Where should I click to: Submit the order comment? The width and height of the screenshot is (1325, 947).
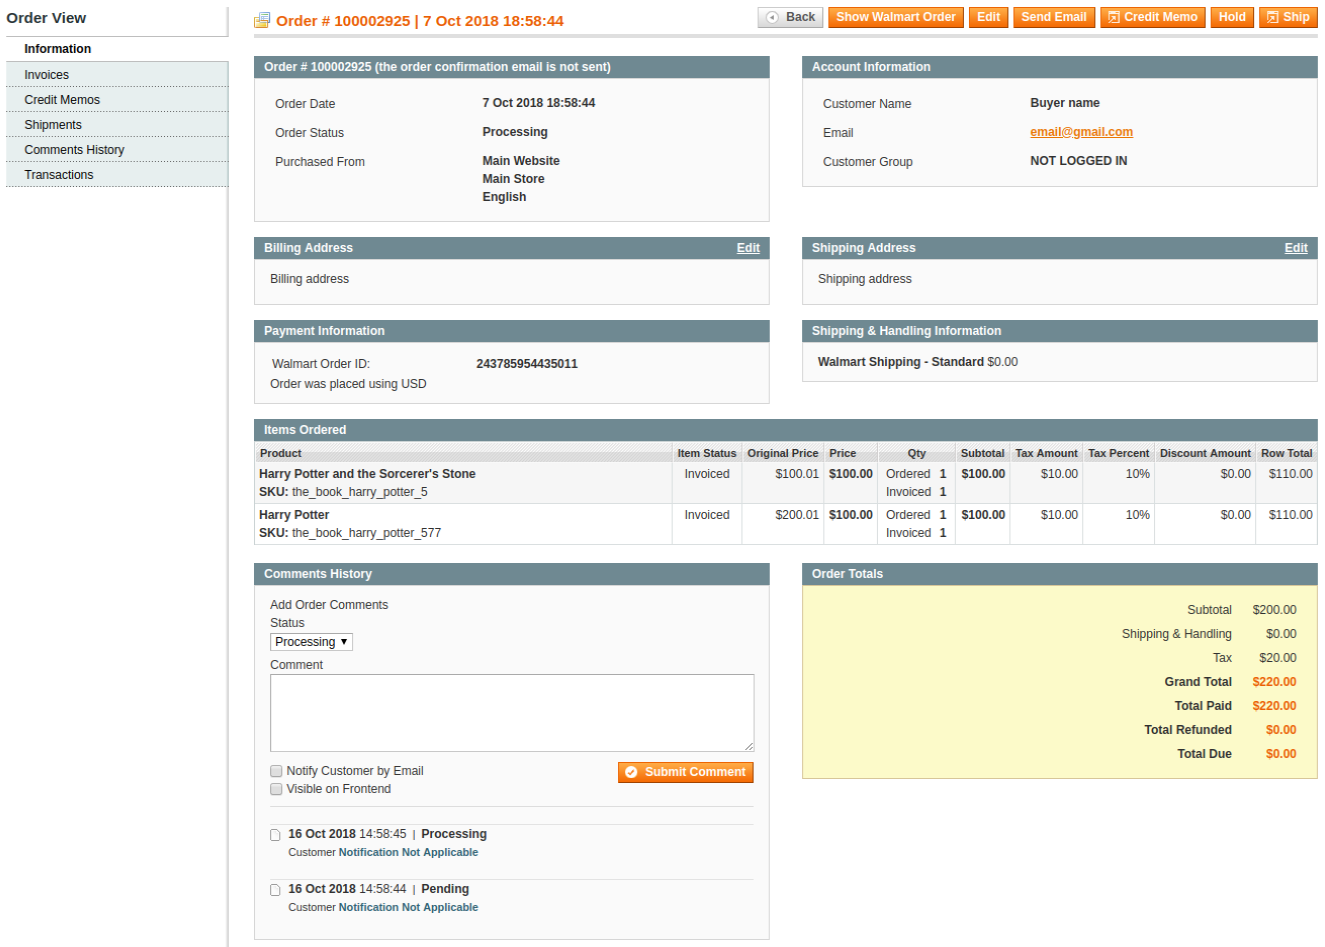click(685, 772)
